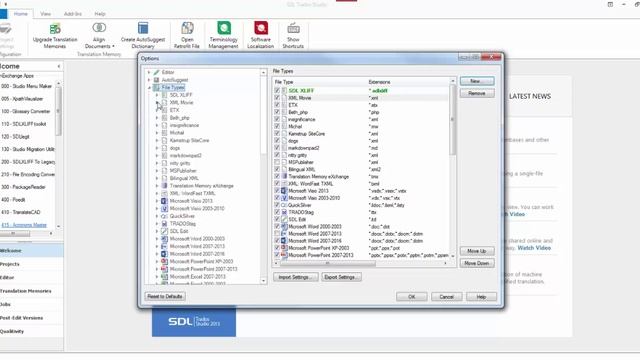Image resolution: width=640 pixels, height=360 pixels.
Task: Enable the Microsoft Word 2007-2013 checkbox
Action: point(277,233)
